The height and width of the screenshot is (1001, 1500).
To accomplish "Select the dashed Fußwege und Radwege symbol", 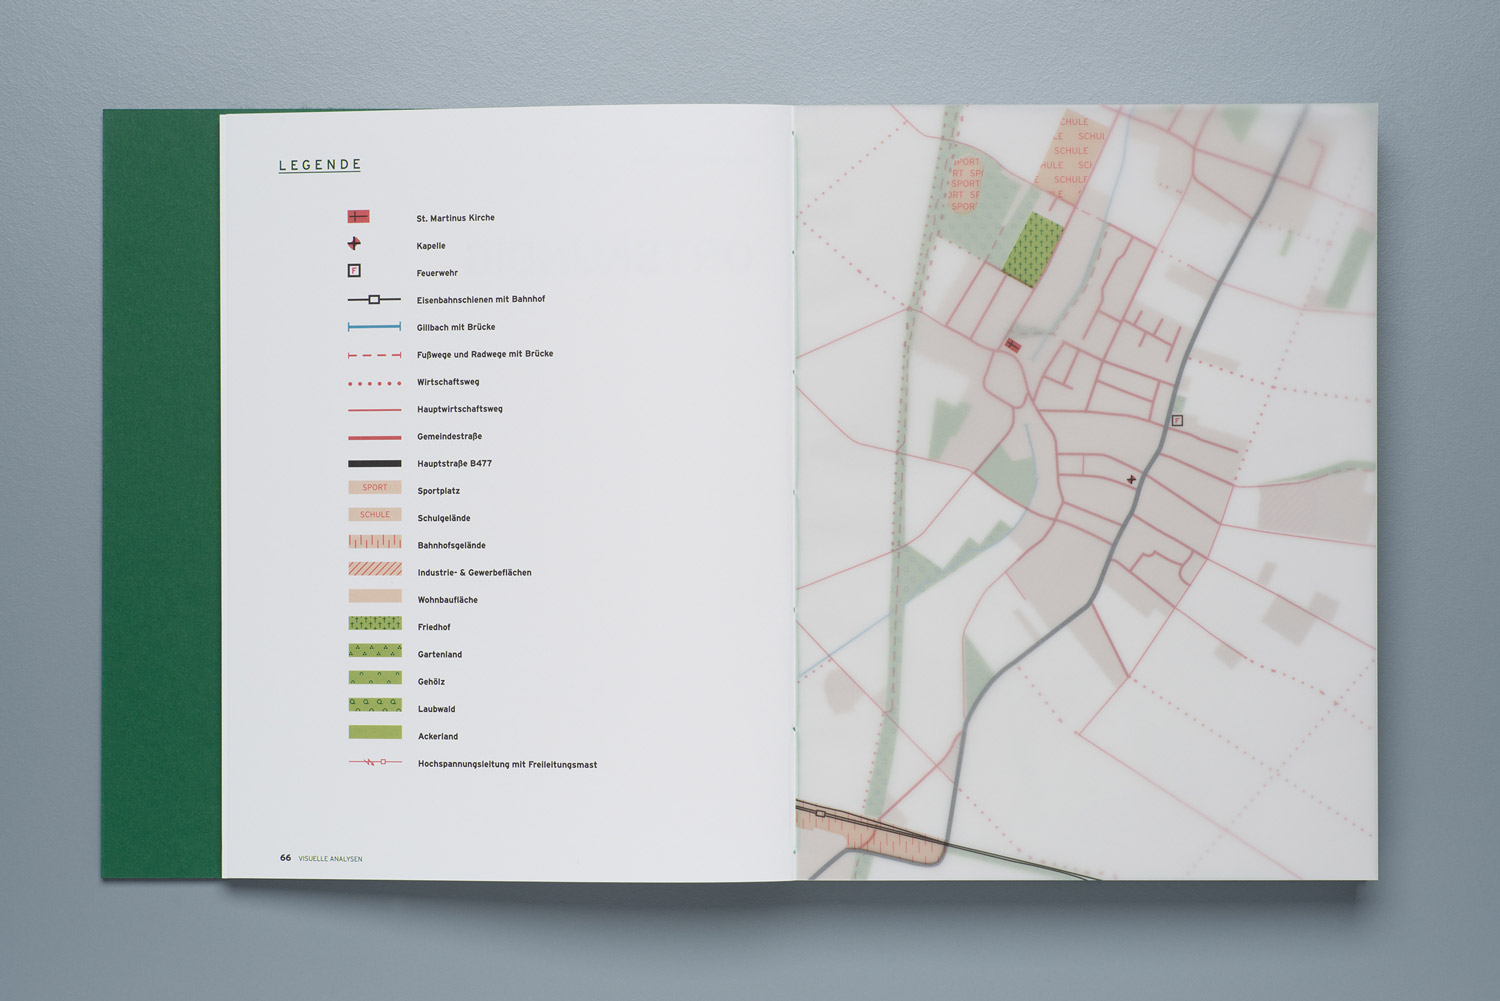I will (x=374, y=355).
